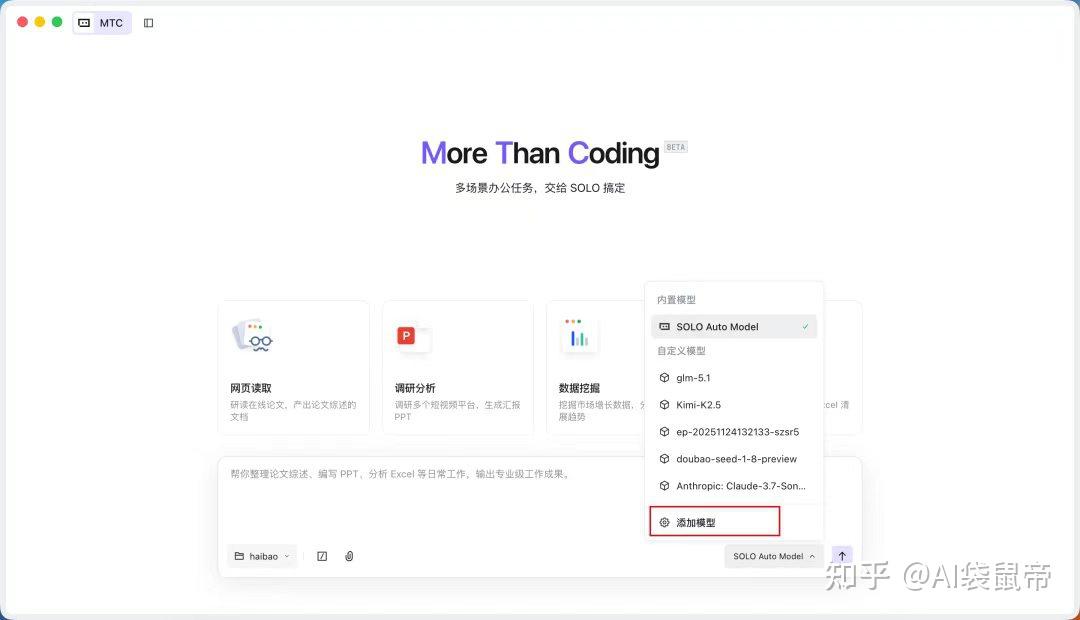Image resolution: width=1080 pixels, height=620 pixels.
Task: Select ep-20251124132133-szsr5 model
Action: (734, 431)
